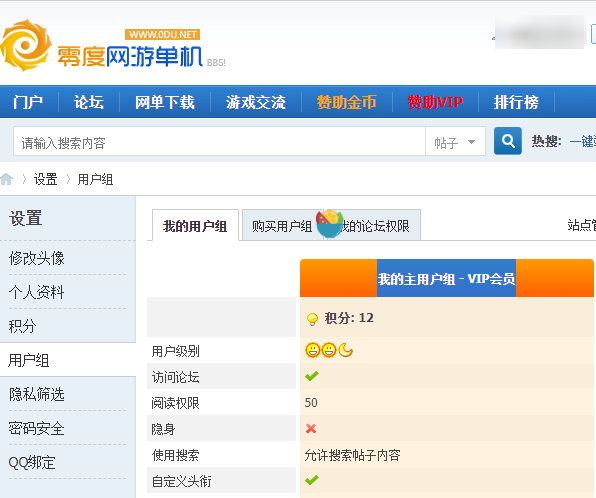Viewport: 596px width, 498px height.
Task: Select 用户组 in settings sidebar
Action: click(29, 360)
